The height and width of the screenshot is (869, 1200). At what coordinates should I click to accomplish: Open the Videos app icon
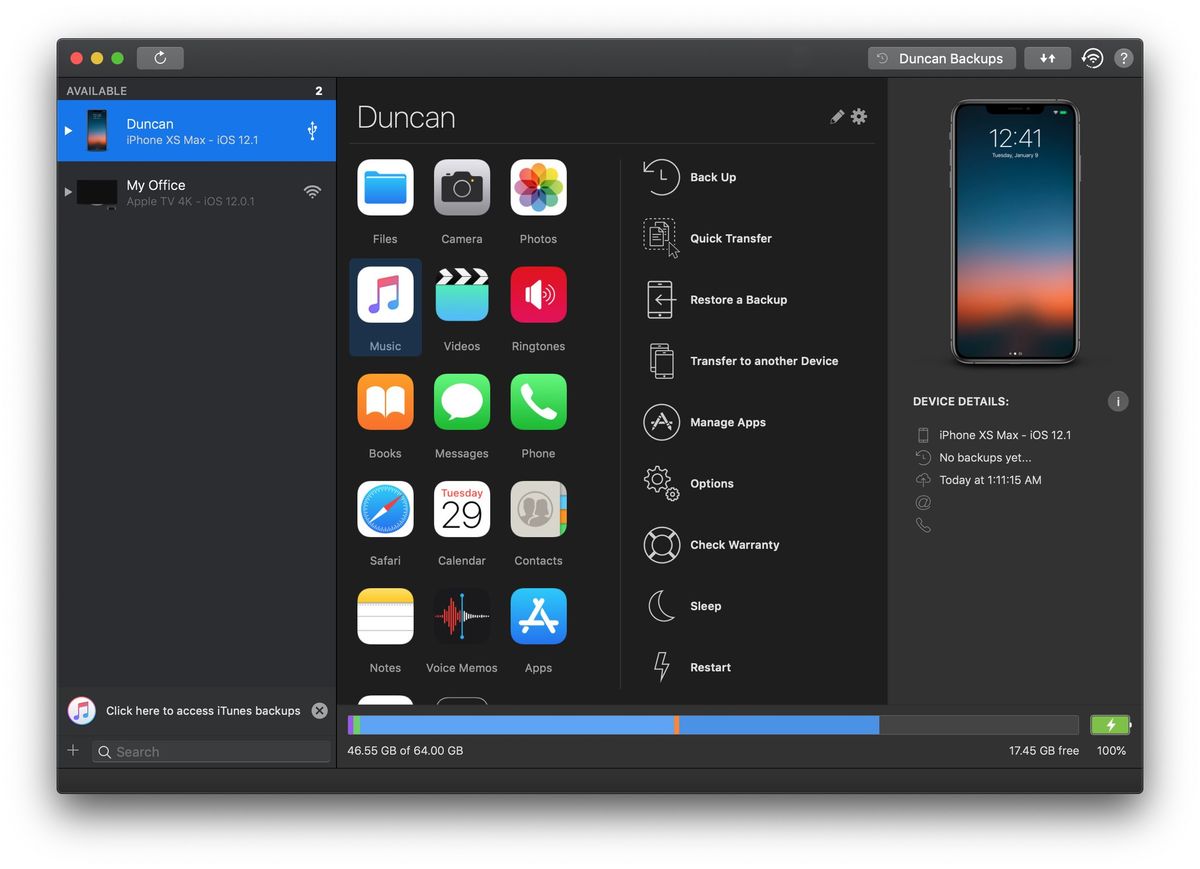[x=462, y=295]
